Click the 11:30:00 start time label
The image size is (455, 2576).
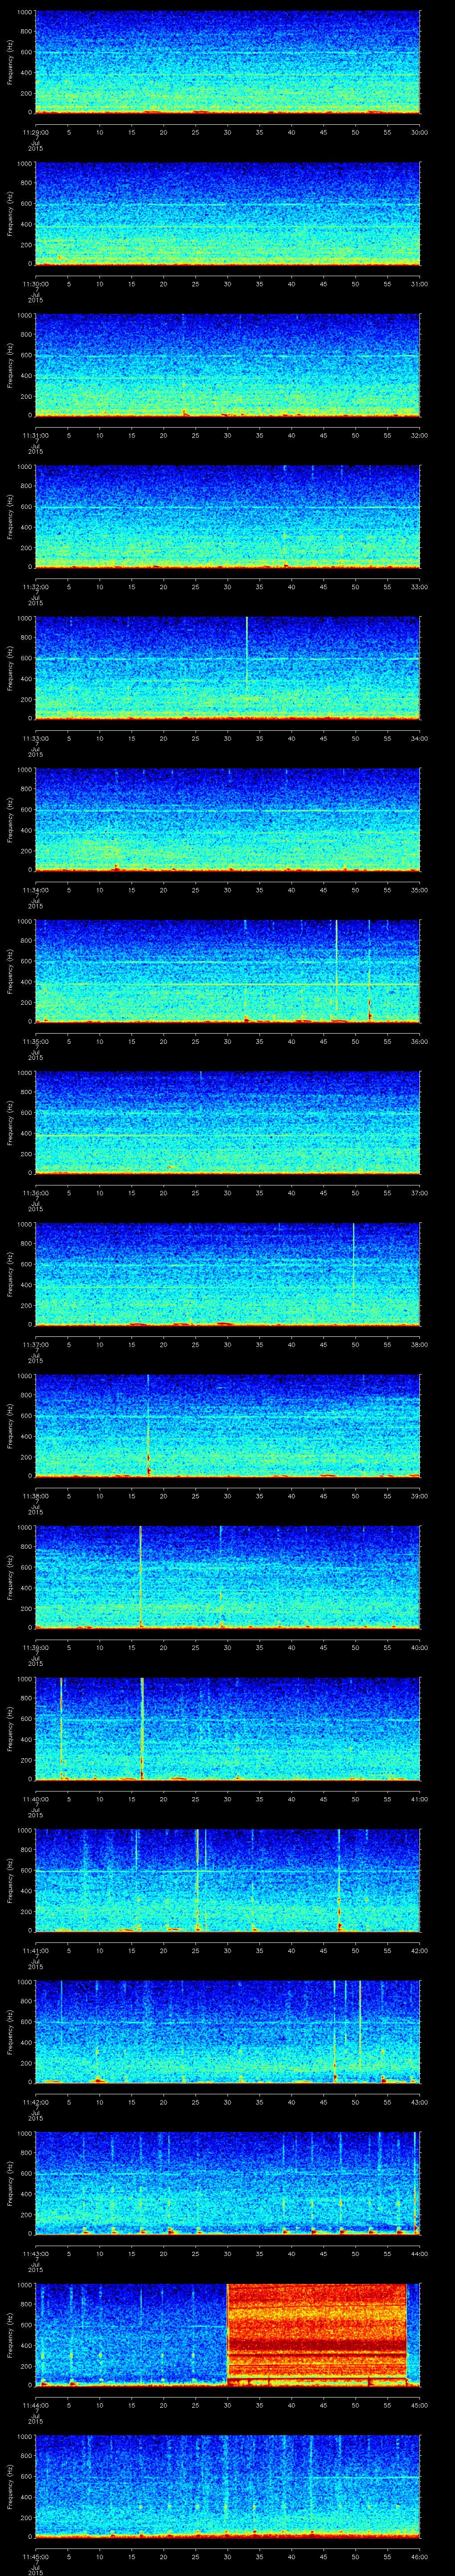(x=35, y=284)
